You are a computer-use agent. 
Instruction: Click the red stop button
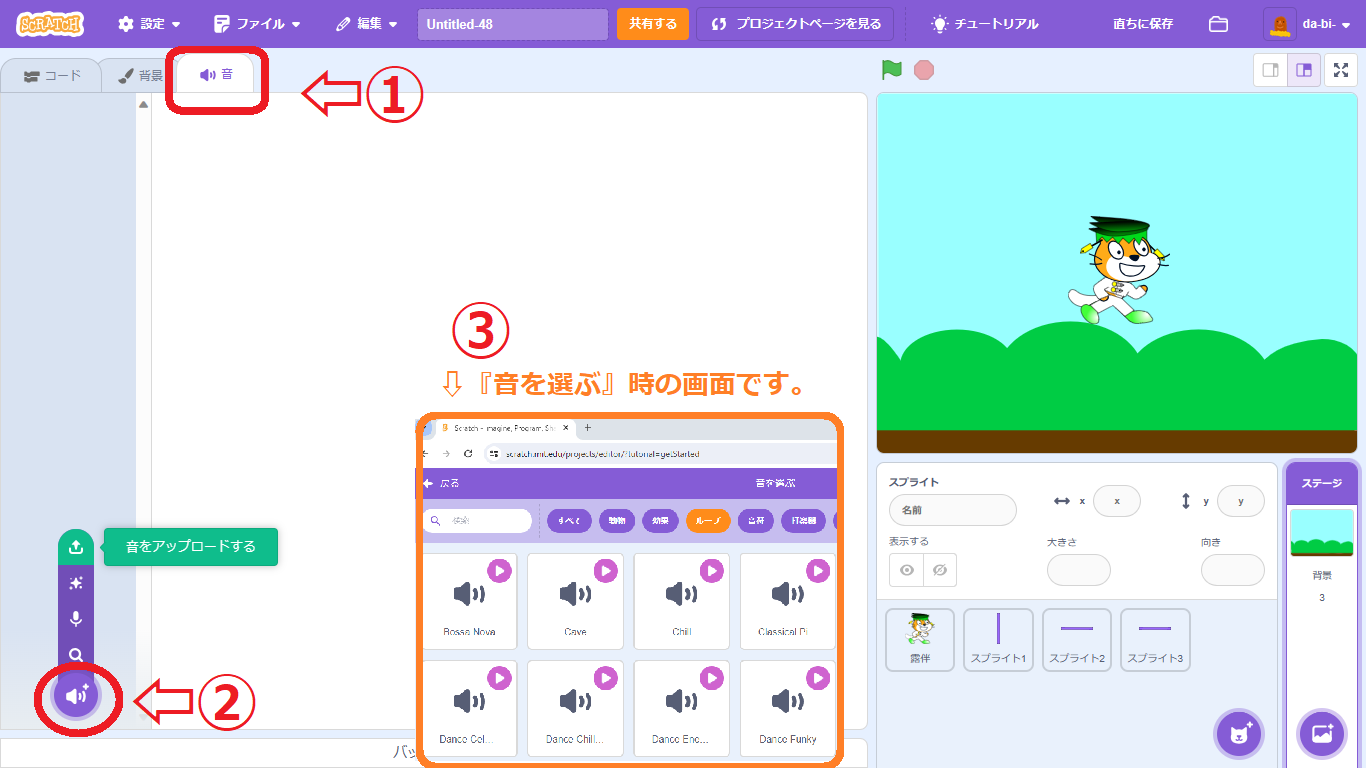[x=924, y=70]
